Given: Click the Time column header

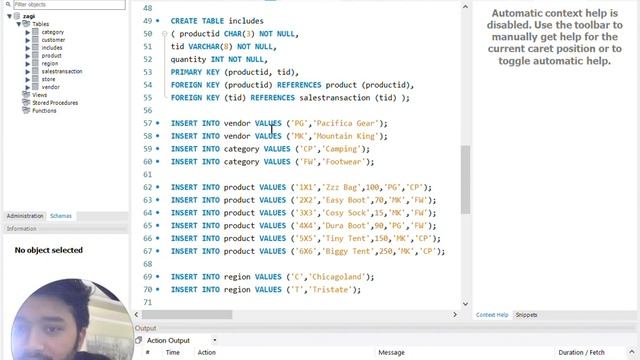Looking at the screenshot, I should [173, 353].
